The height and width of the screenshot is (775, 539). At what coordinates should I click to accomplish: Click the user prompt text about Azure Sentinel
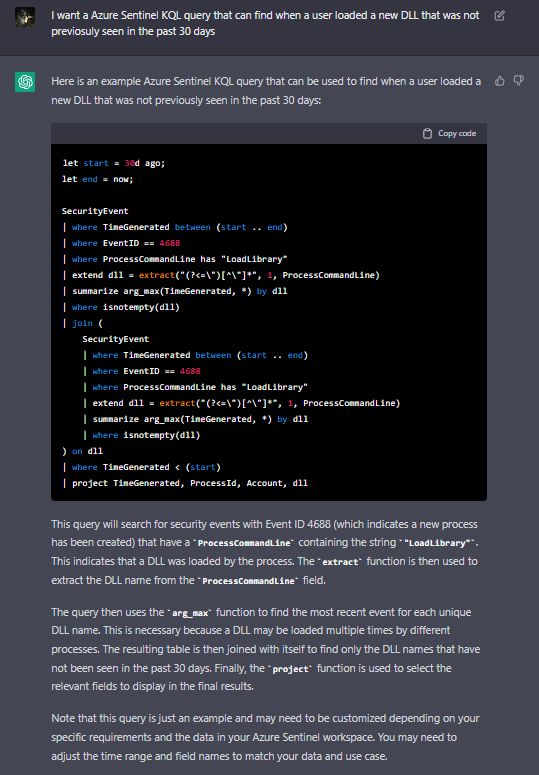click(265, 23)
